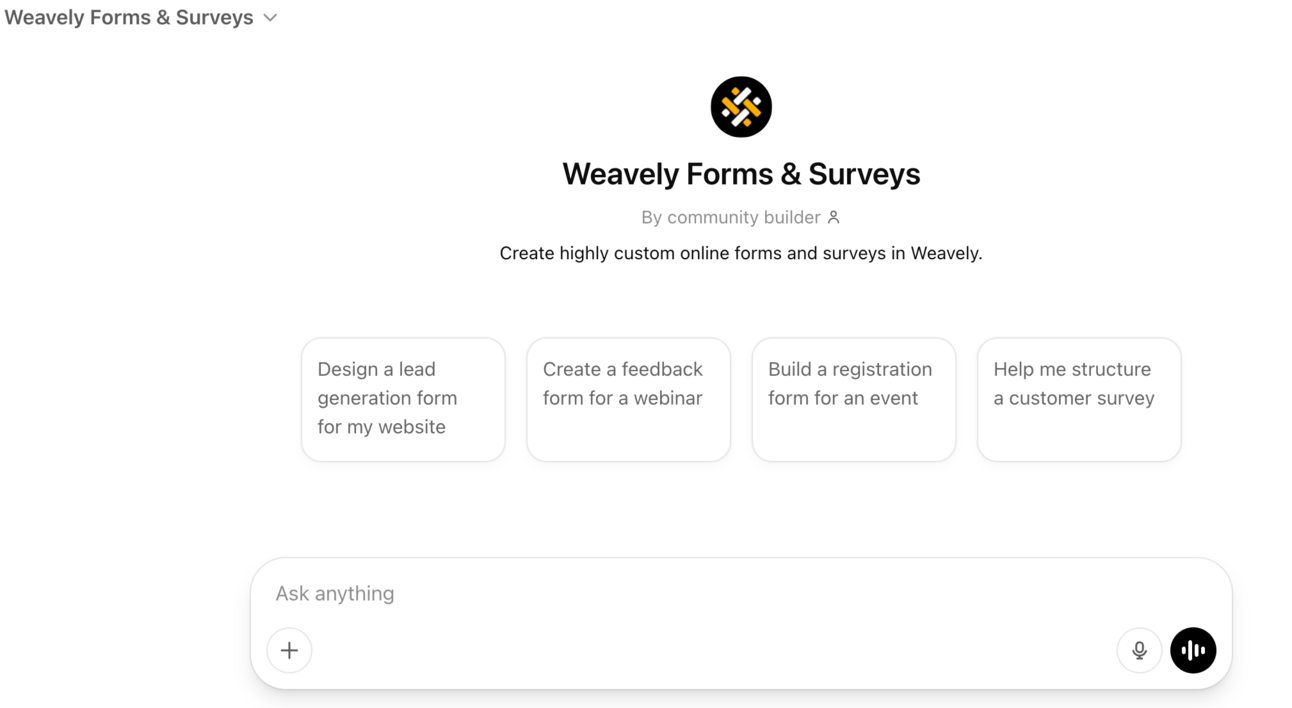
Task: Open the top-left Weavely Forms & Surveys menu
Action: tap(129, 18)
